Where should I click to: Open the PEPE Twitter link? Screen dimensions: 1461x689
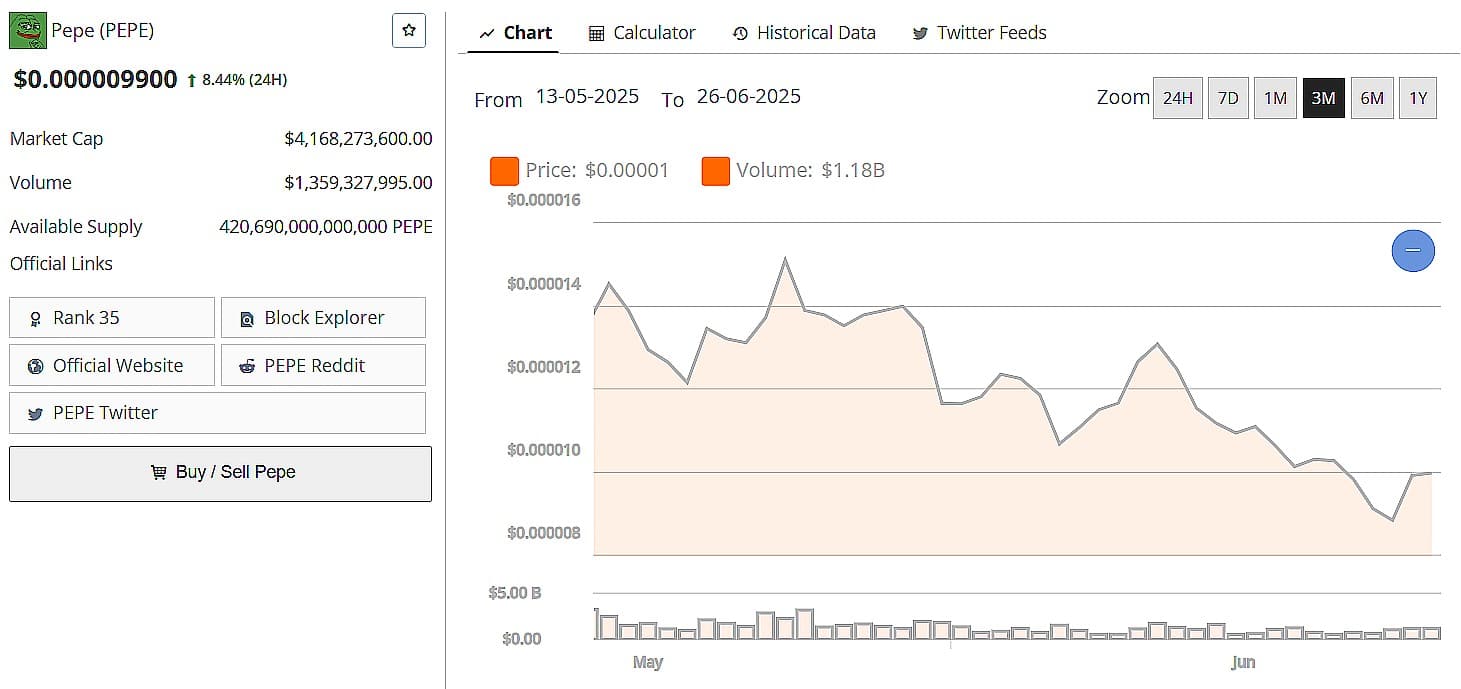click(217, 413)
